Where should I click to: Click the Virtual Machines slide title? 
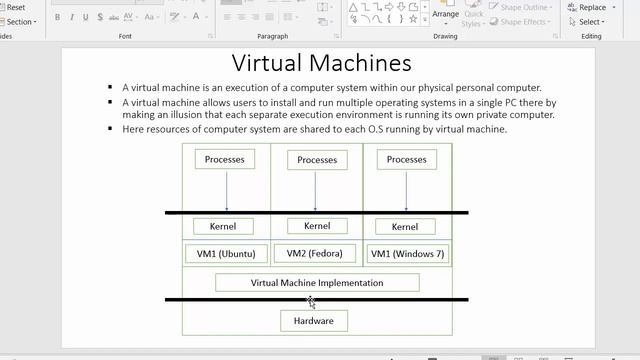click(x=322, y=63)
